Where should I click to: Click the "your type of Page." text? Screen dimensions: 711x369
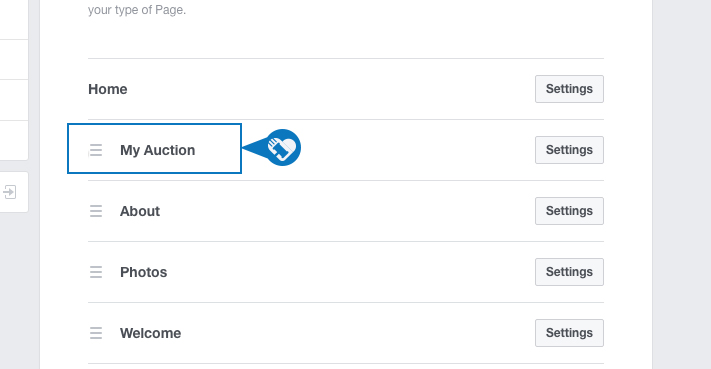137,10
